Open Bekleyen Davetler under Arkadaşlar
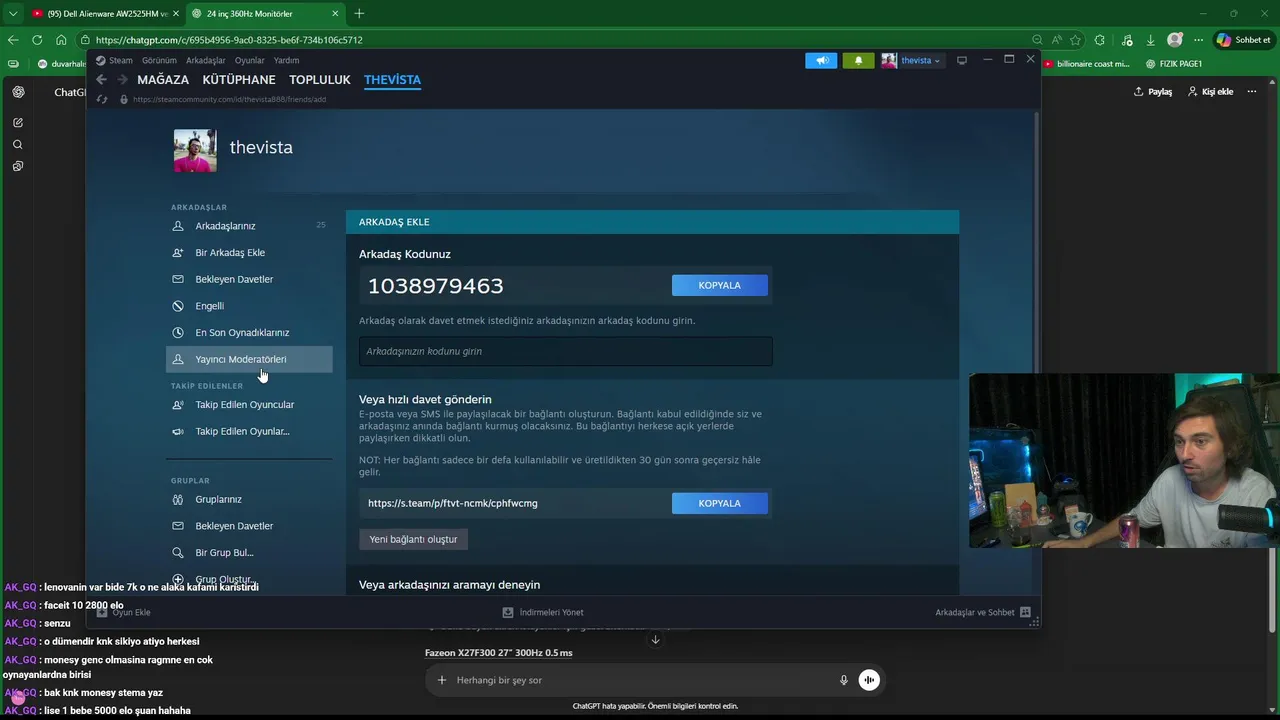The height and width of the screenshot is (720, 1280). pyautogui.click(x=234, y=279)
